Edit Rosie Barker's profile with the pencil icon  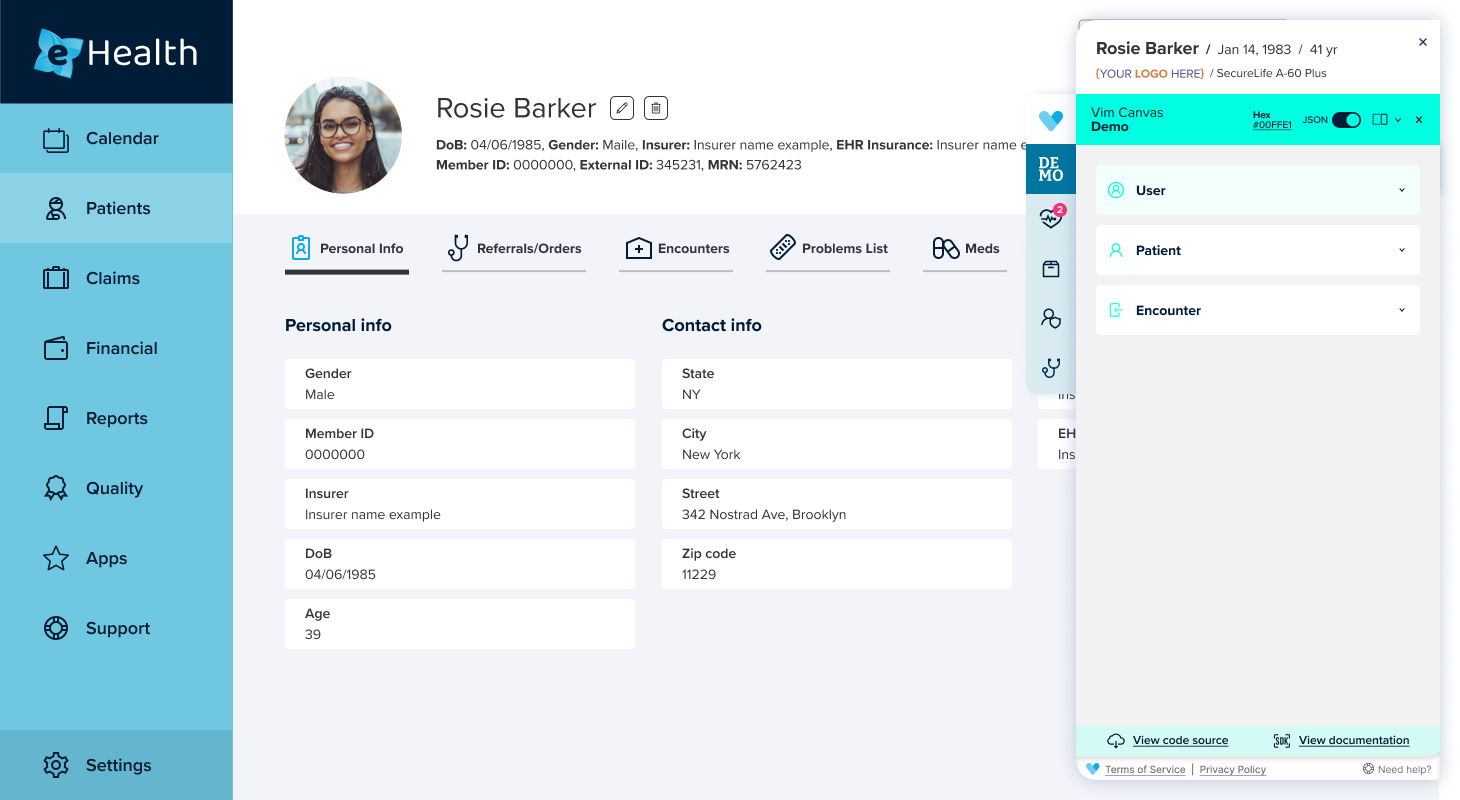[622, 108]
